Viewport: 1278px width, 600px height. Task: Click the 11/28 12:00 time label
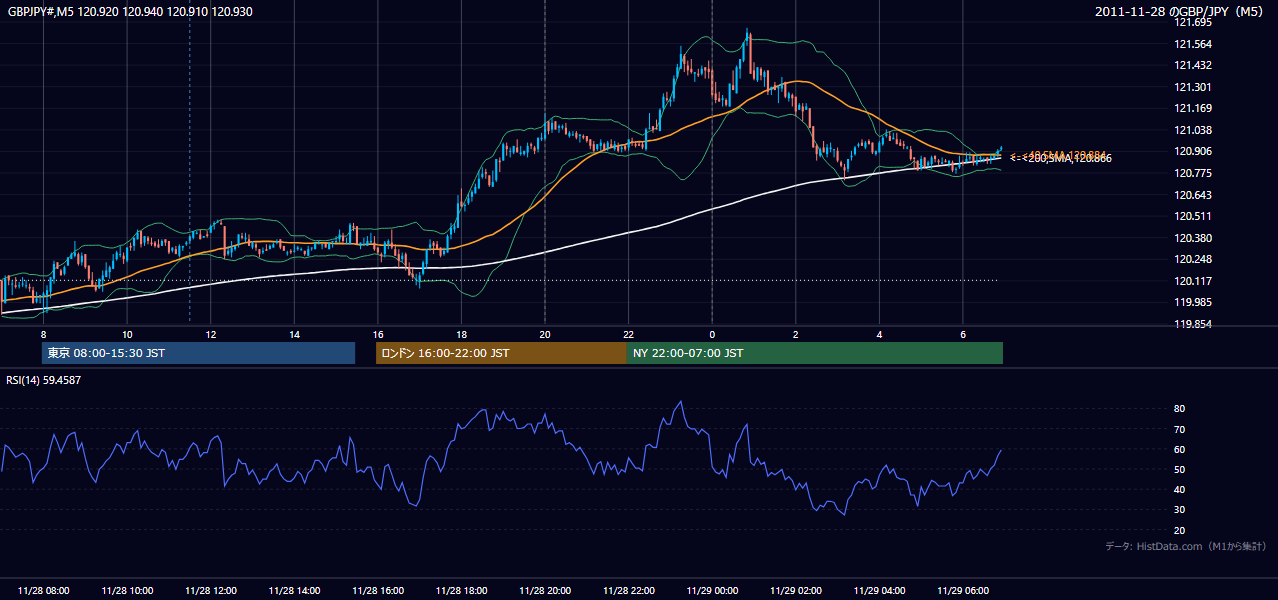point(210,591)
